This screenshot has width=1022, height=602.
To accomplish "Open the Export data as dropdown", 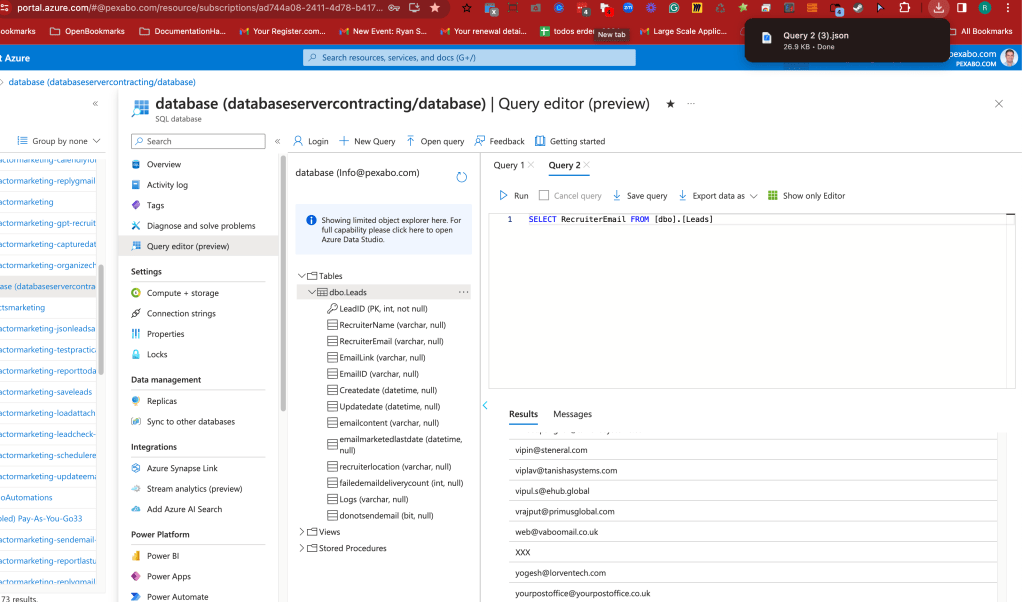I will click(x=718, y=195).
